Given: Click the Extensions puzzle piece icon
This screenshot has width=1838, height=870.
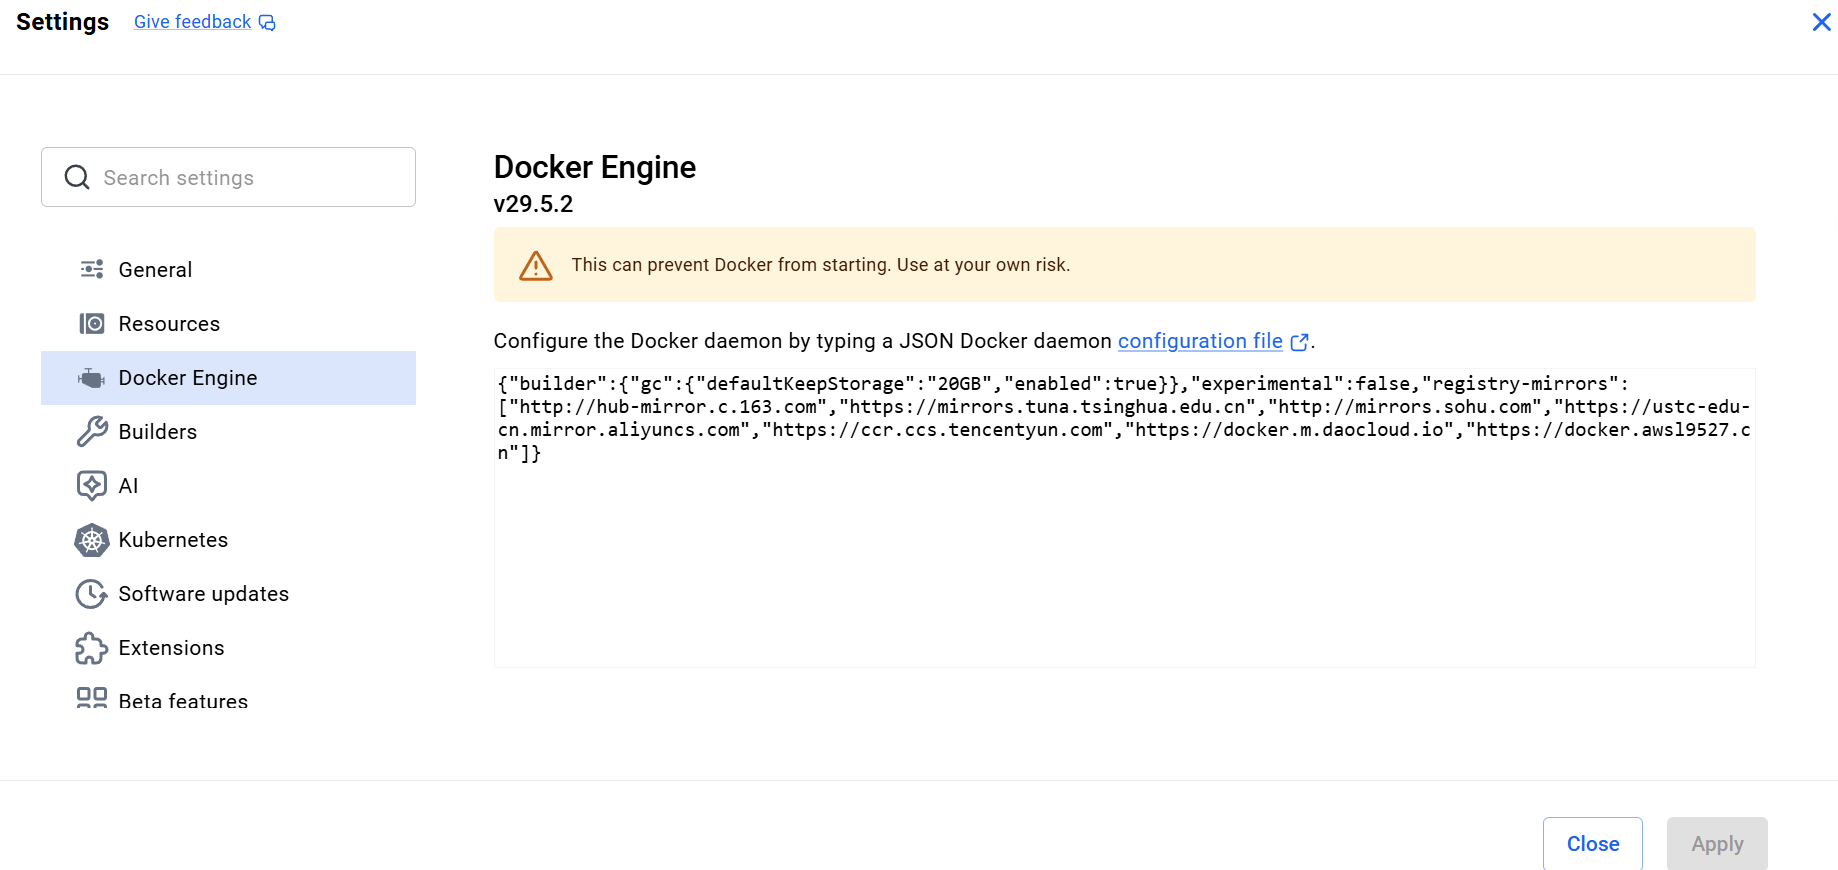Looking at the screenshot, I should (x=92, y=648).
